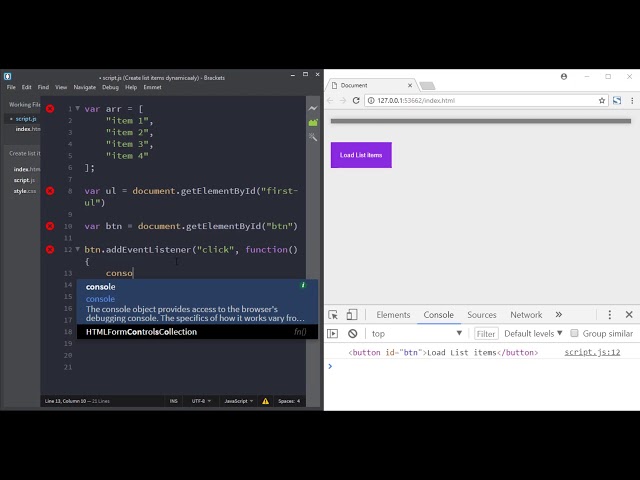Bookmark this page with the star icon

(x=602, y=100)
